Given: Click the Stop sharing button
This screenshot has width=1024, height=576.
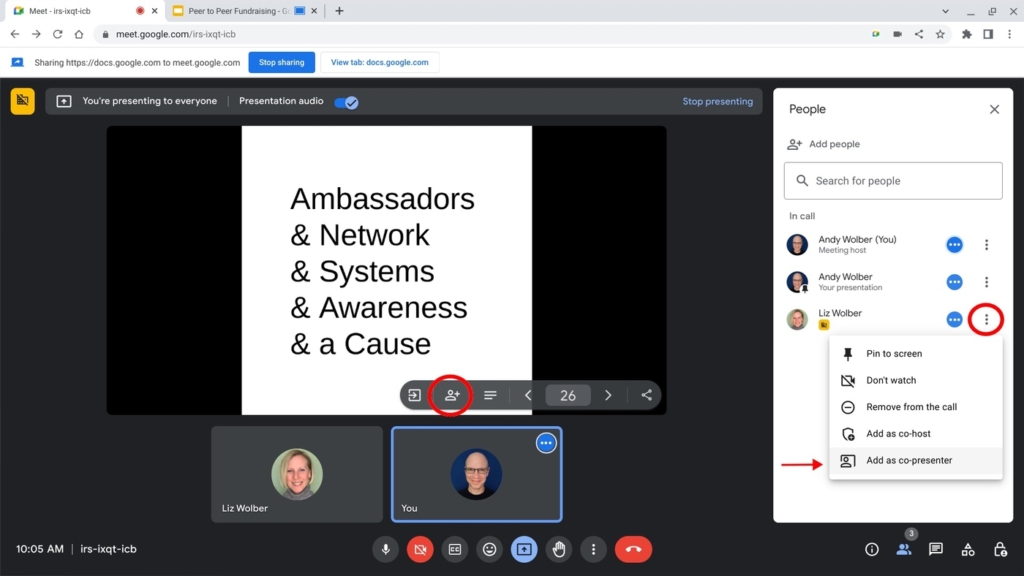Looking at the screenshot, I should click(x=281, y=62).
